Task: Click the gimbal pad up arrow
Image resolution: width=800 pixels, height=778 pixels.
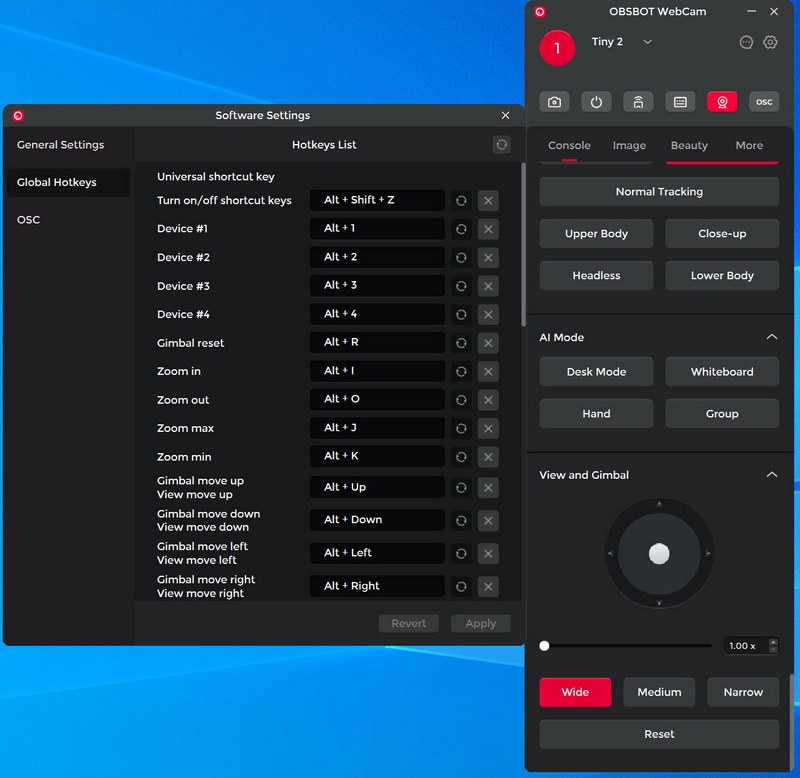Action: click(659, 505)
